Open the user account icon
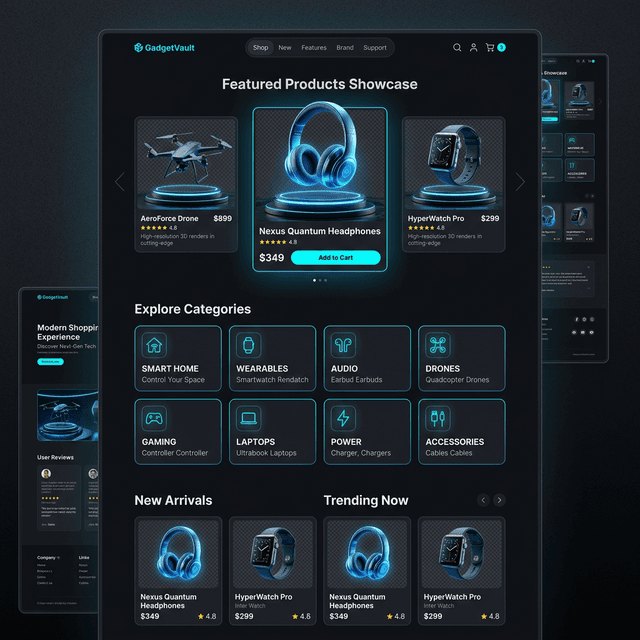The width and height of the screenshot is (640, 640). click(x=473, y=48)
